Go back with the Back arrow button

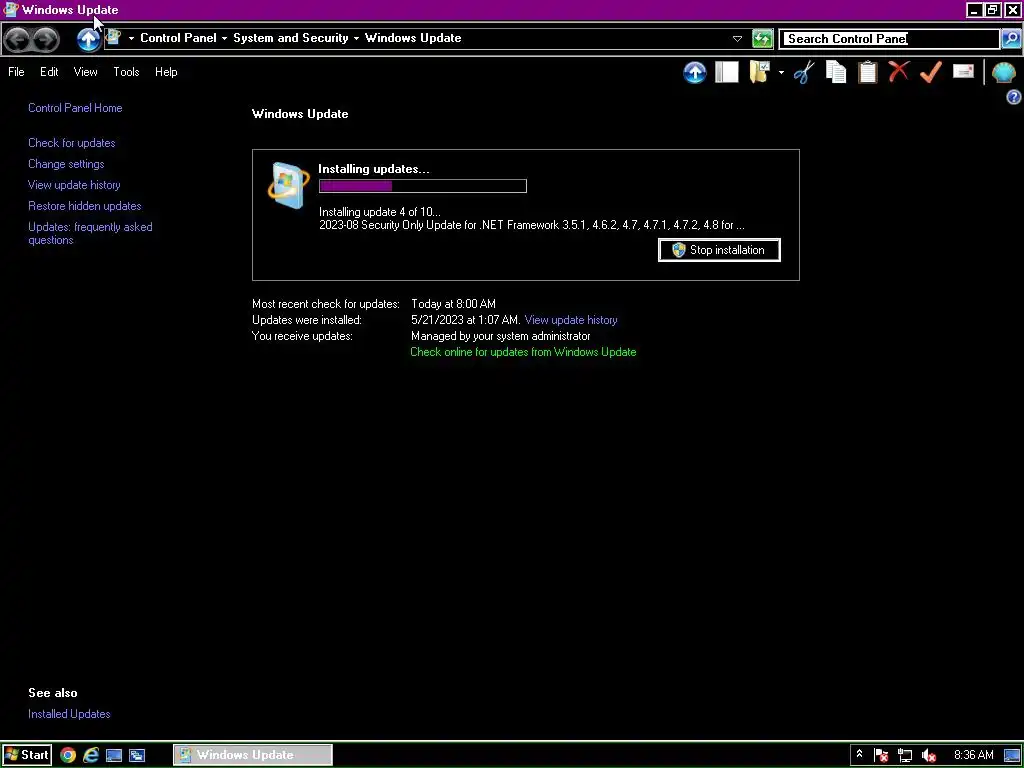[x=18, y=39]
